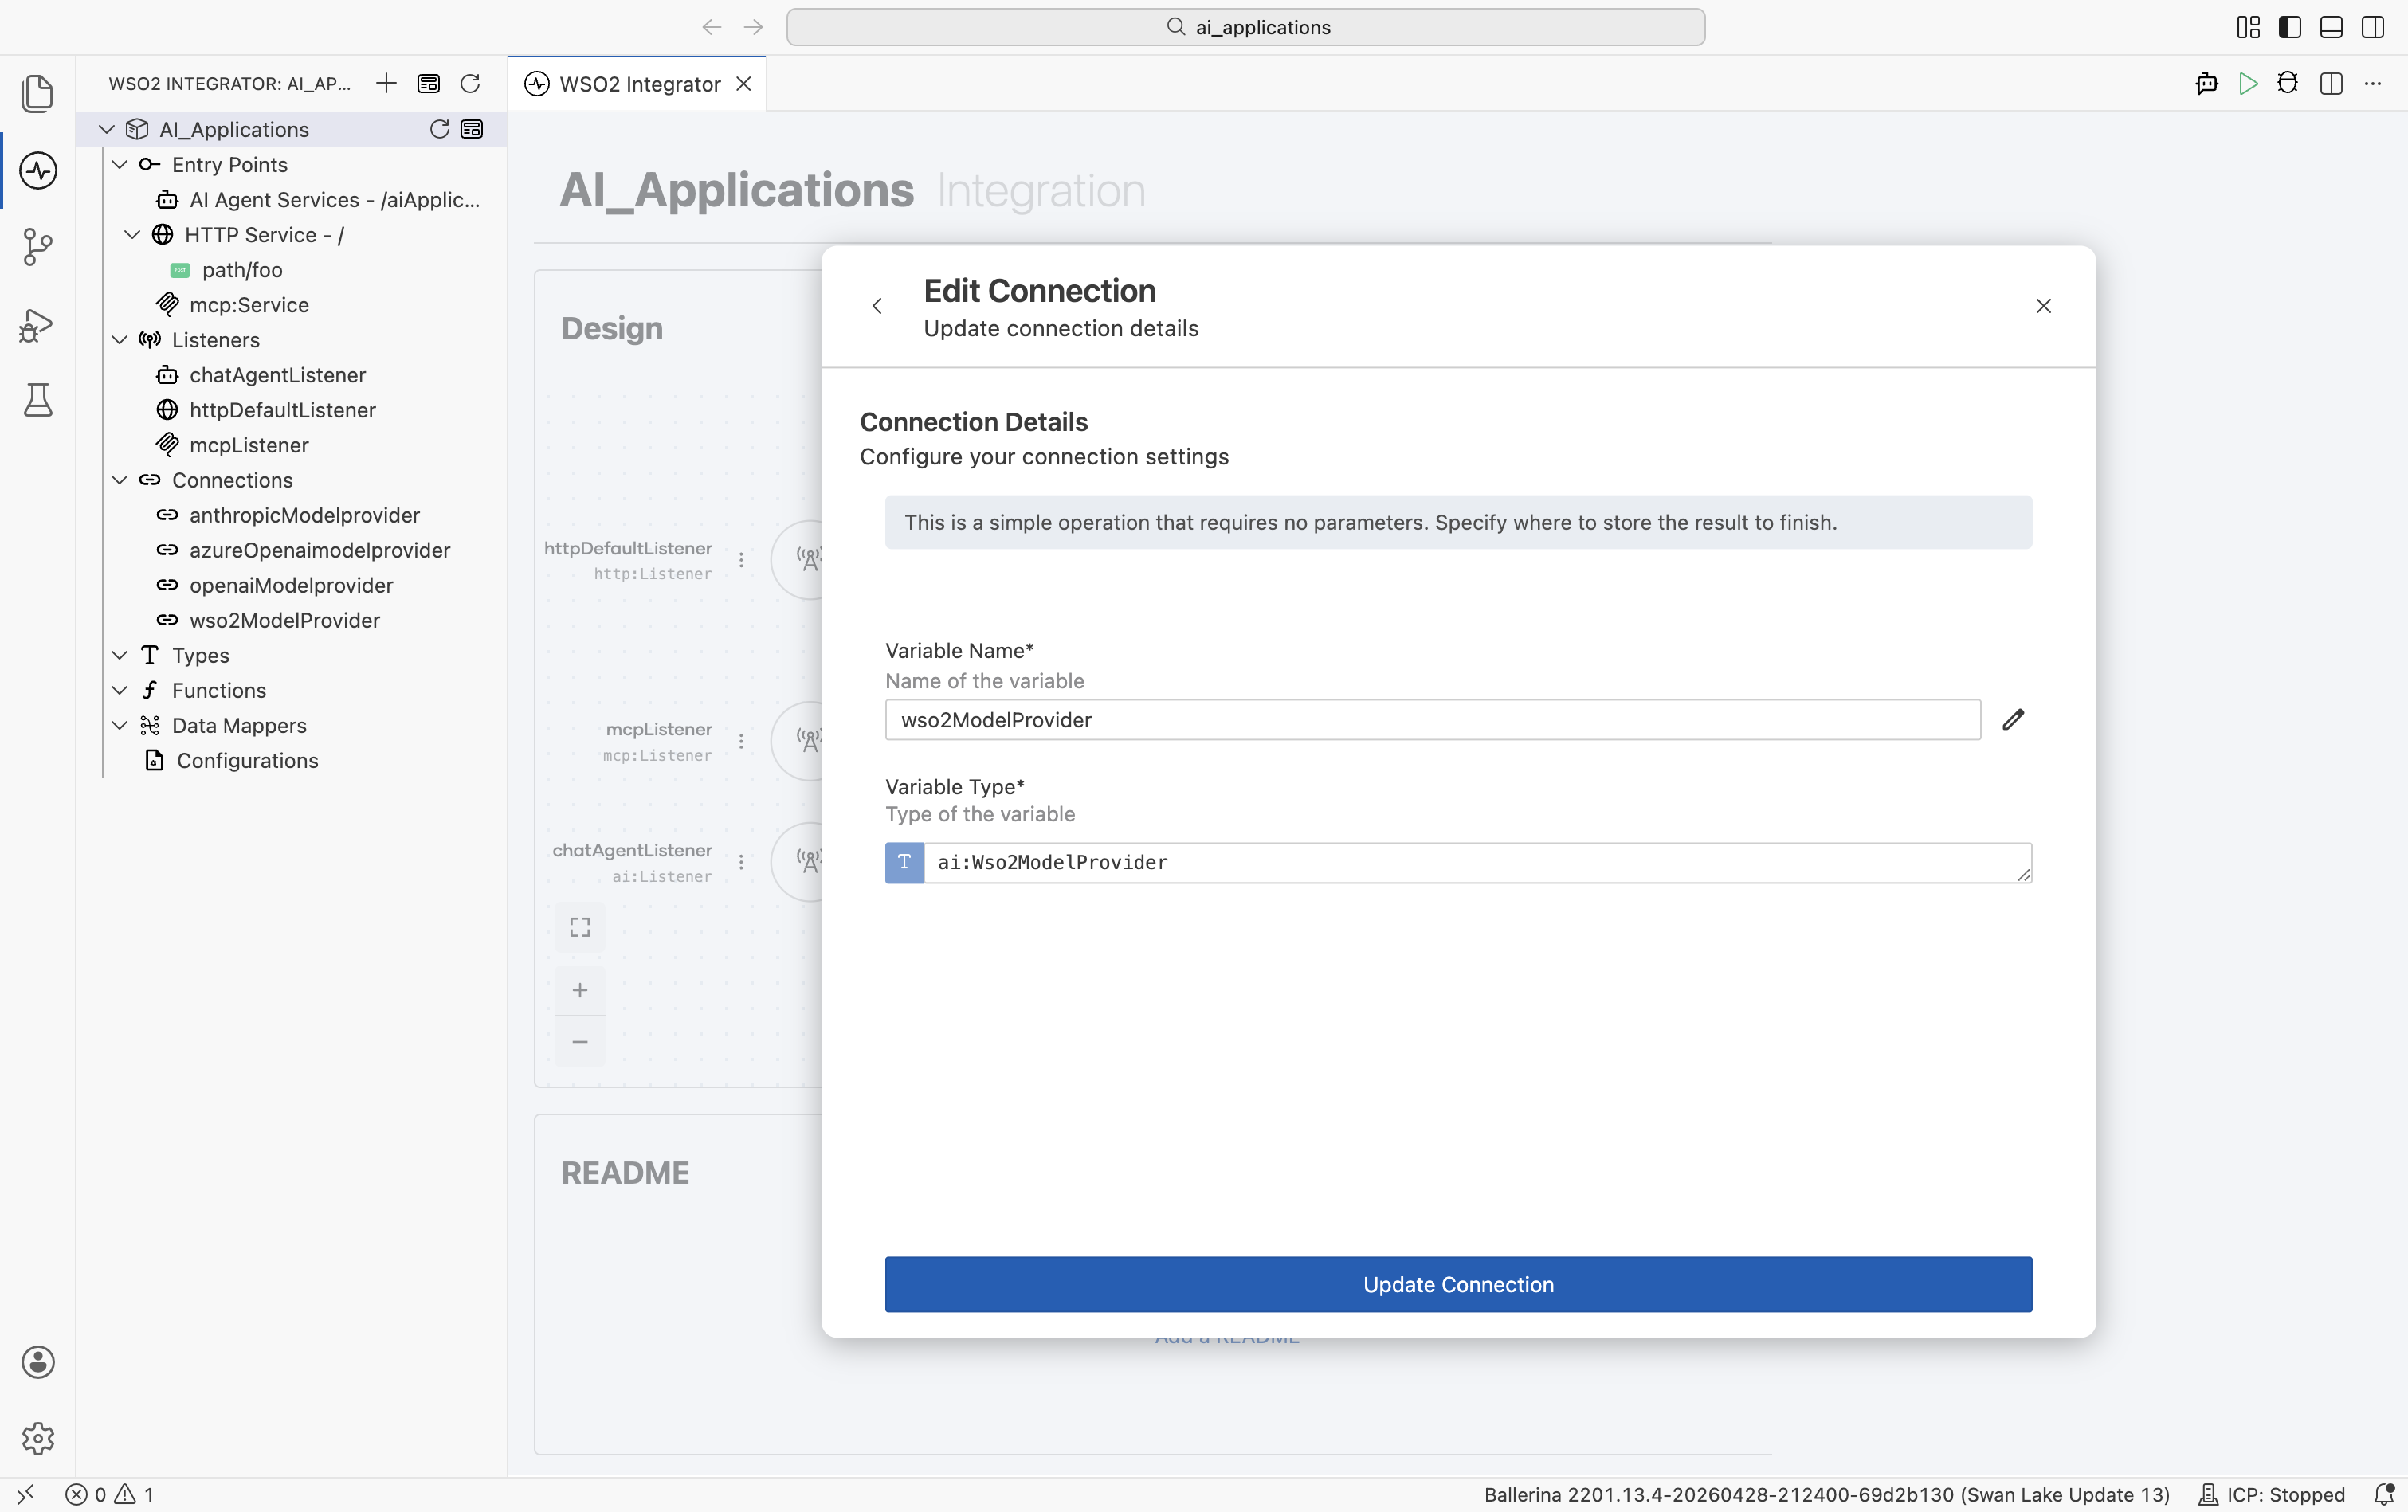The height and width of the screenshot is (1512, 2408).
Task: Open AI Agent Services entry point
Action: pyautogui.click(x=318, y=199)
